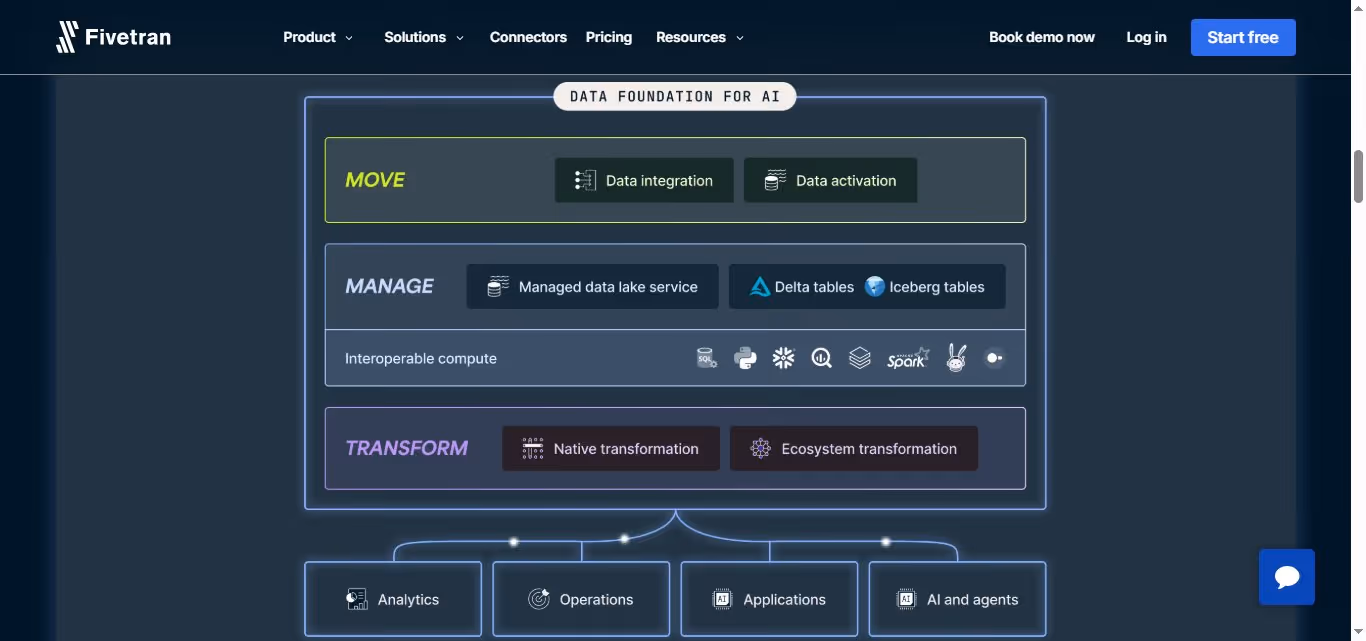
Task: Select the Native transformation card
Action: point(611,448)
